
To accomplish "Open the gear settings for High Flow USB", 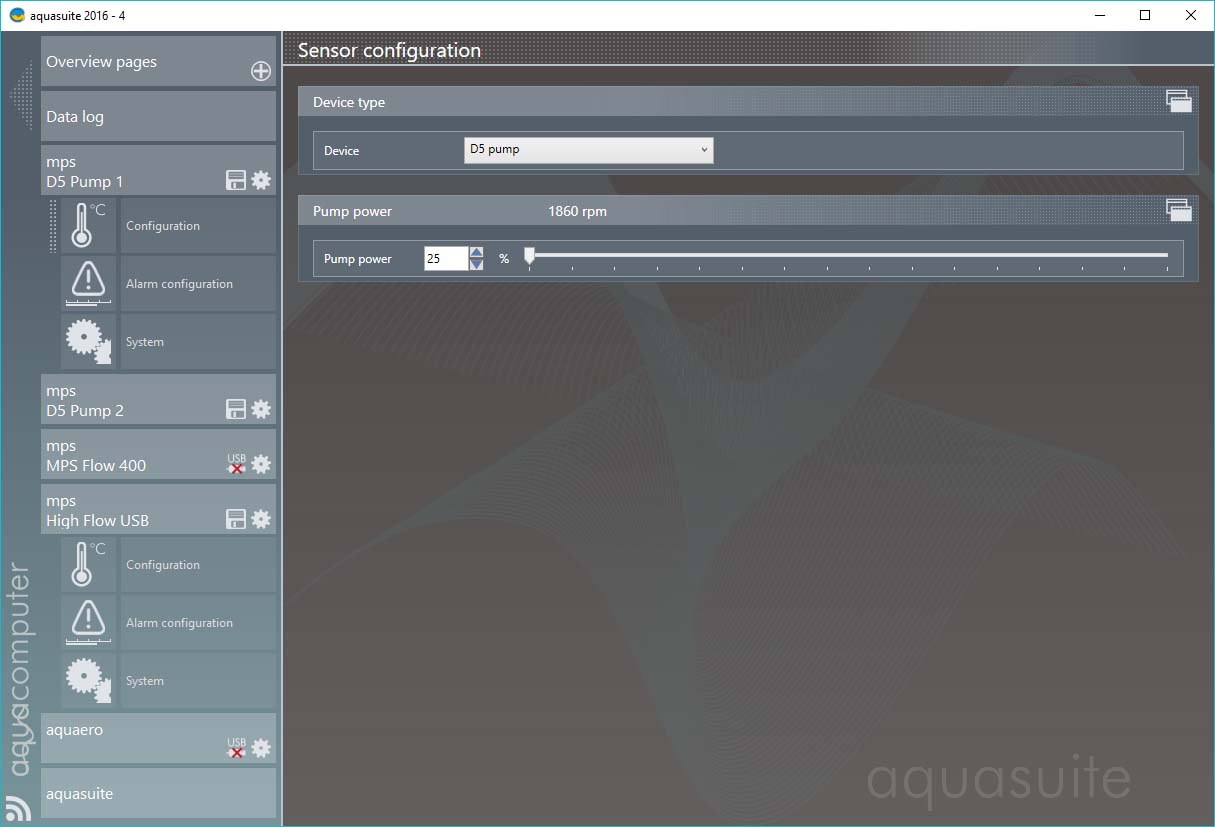I will click(261, 519).
